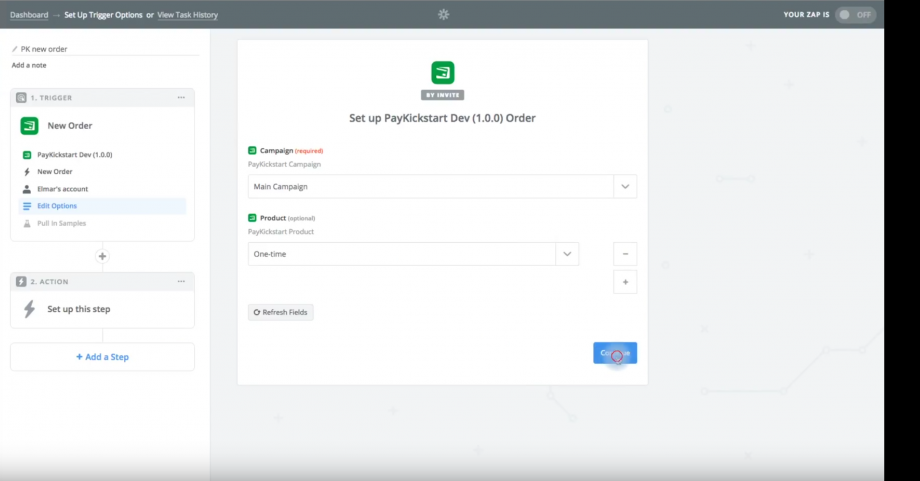This screenshot has width=920, height=481.
Task: Click the person icon for Elmar's account
Action: click(26, 189)
